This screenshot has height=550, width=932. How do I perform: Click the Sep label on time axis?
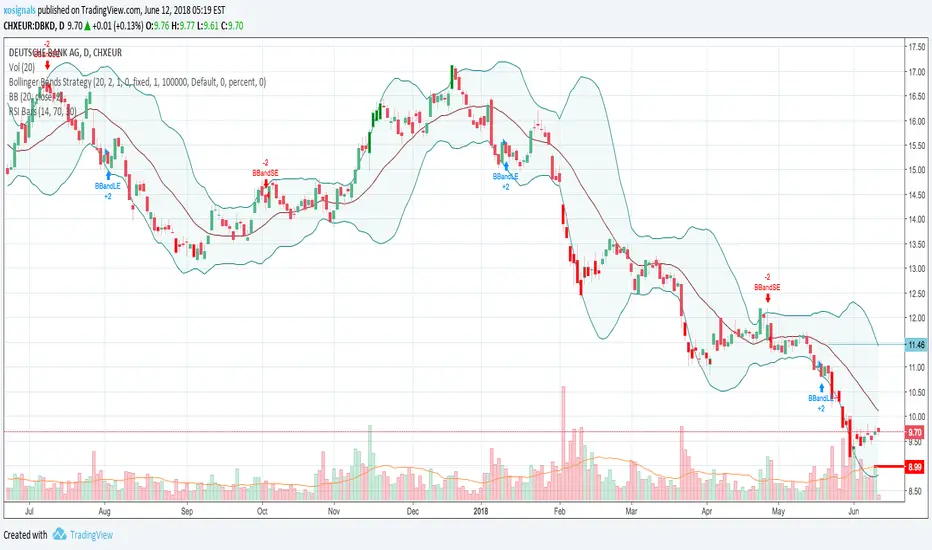[x=187, y=511]
